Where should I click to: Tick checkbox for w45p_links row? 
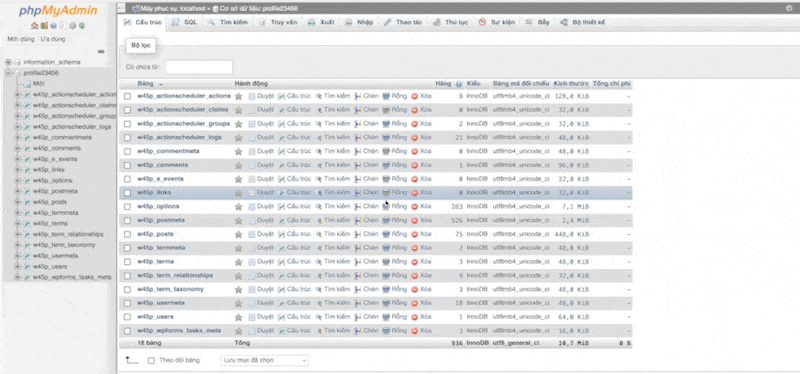(128, 192)
